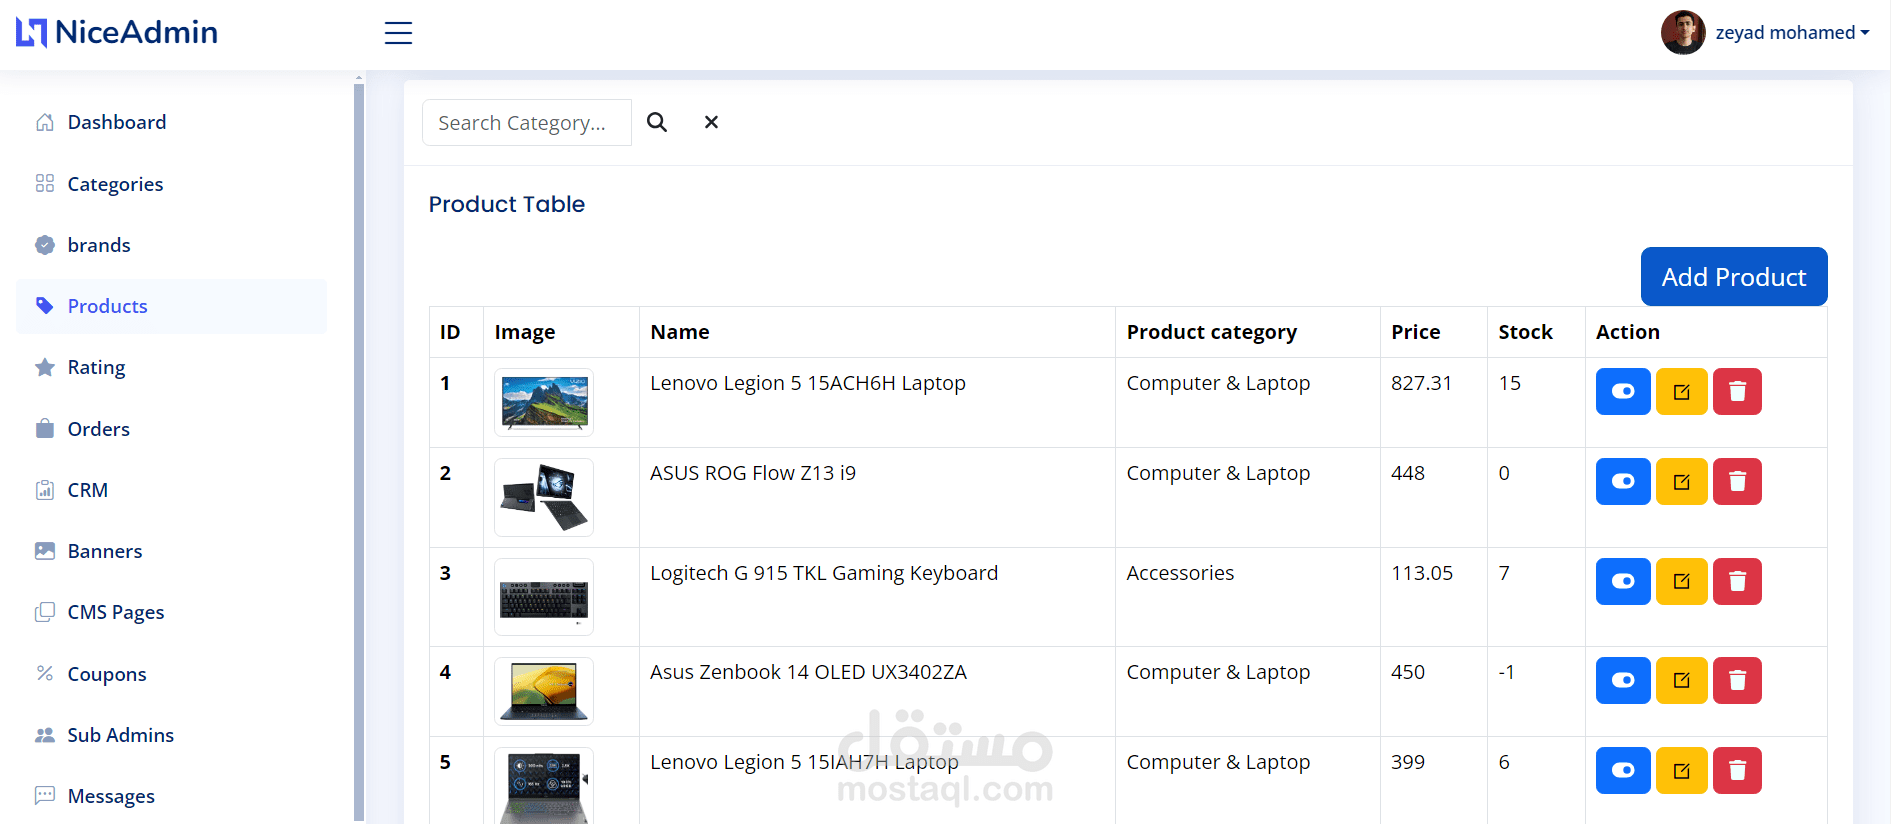Screen dimensions: 1891x824
Task: Open Lenovo Legion 5 15ACH6H thumbnail image
Action: click(544, 402)
